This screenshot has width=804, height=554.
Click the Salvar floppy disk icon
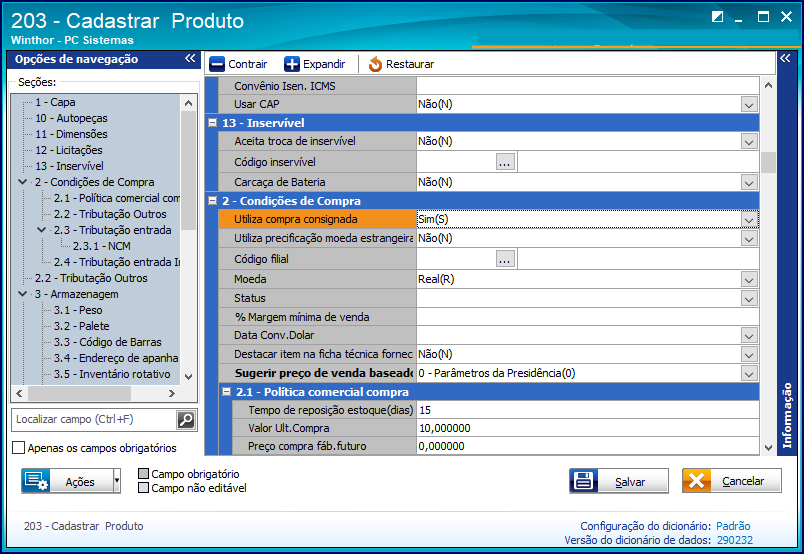click(x=584, y=481)
